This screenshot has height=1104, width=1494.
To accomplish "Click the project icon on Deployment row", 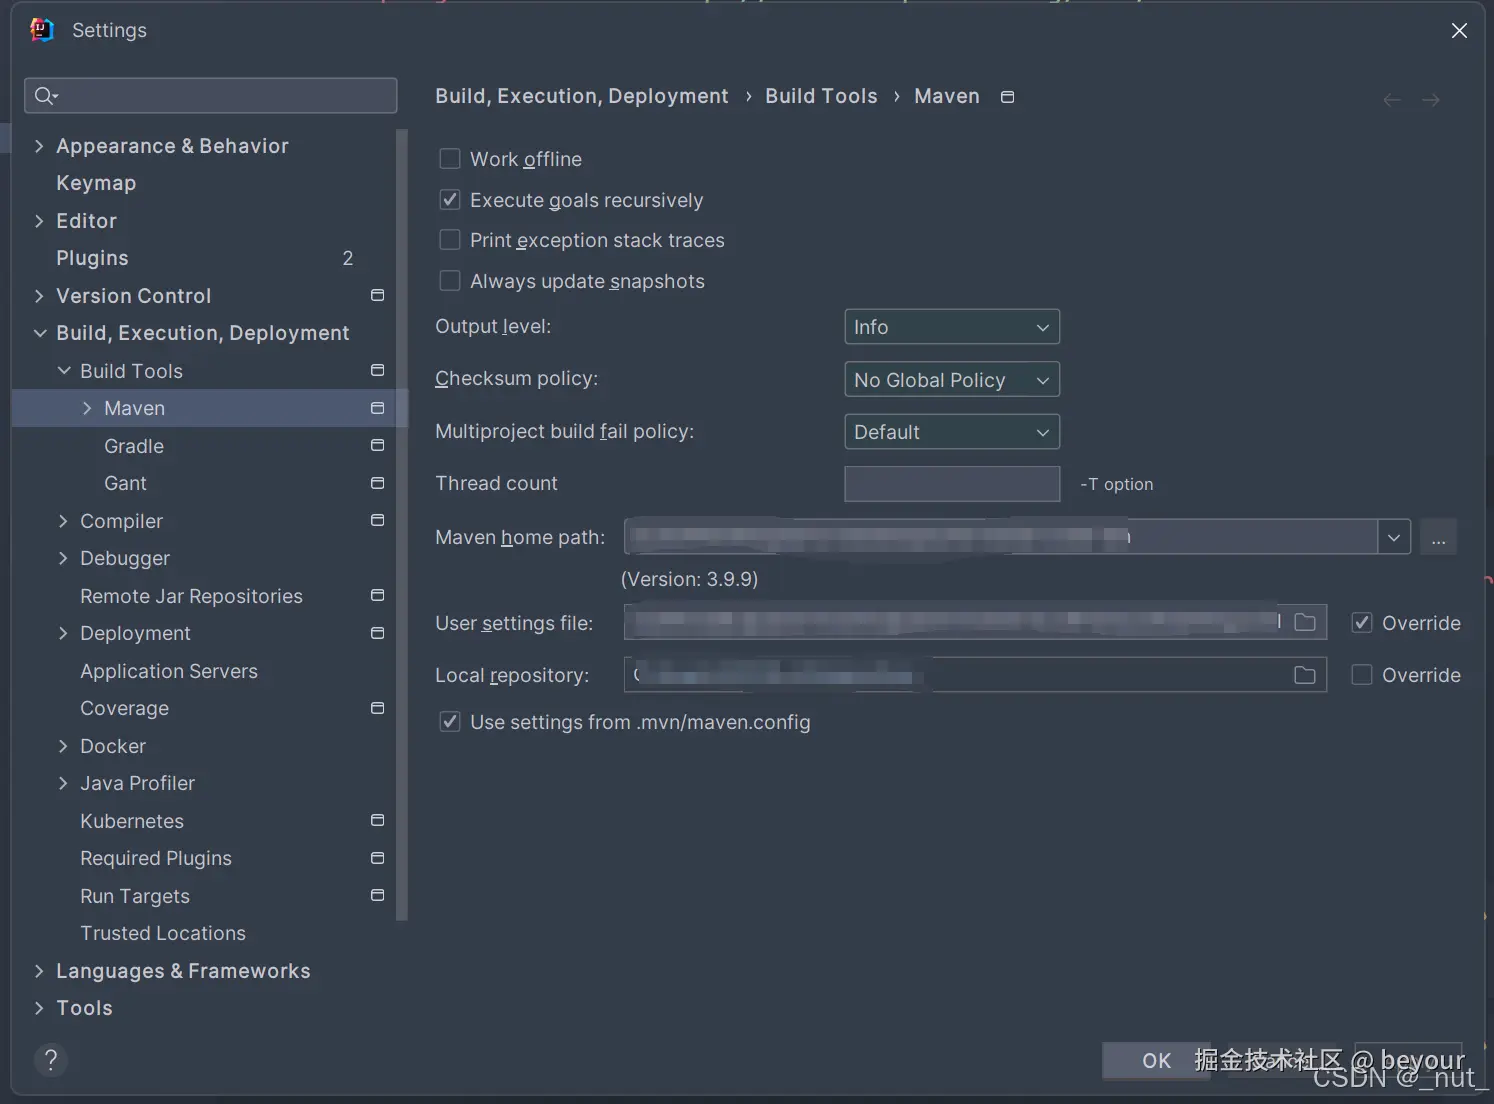I will (x=377, y=633).
